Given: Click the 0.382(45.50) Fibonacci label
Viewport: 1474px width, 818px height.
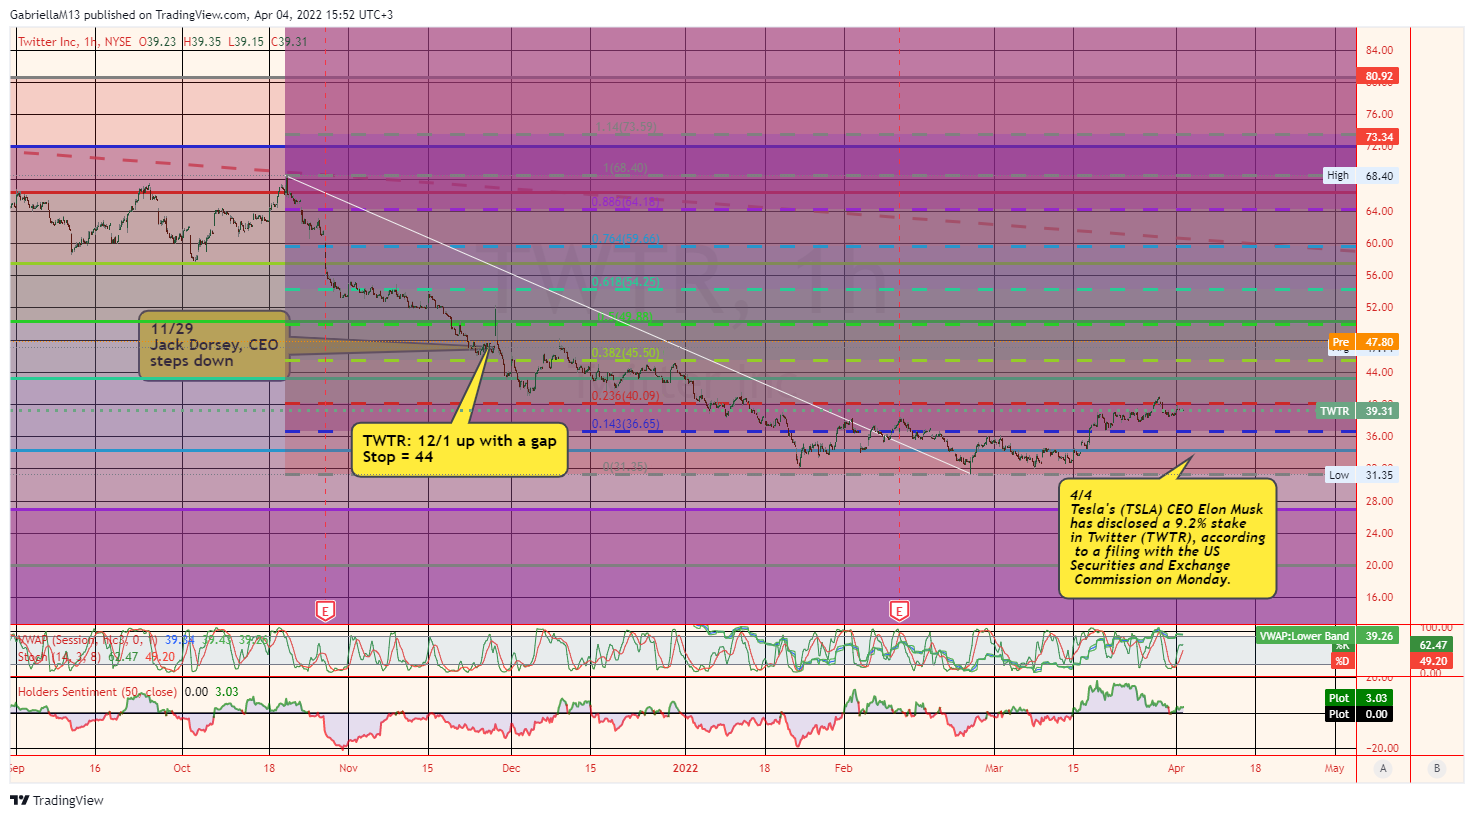Looking at the screenshot, I should (x=626, y=353).
